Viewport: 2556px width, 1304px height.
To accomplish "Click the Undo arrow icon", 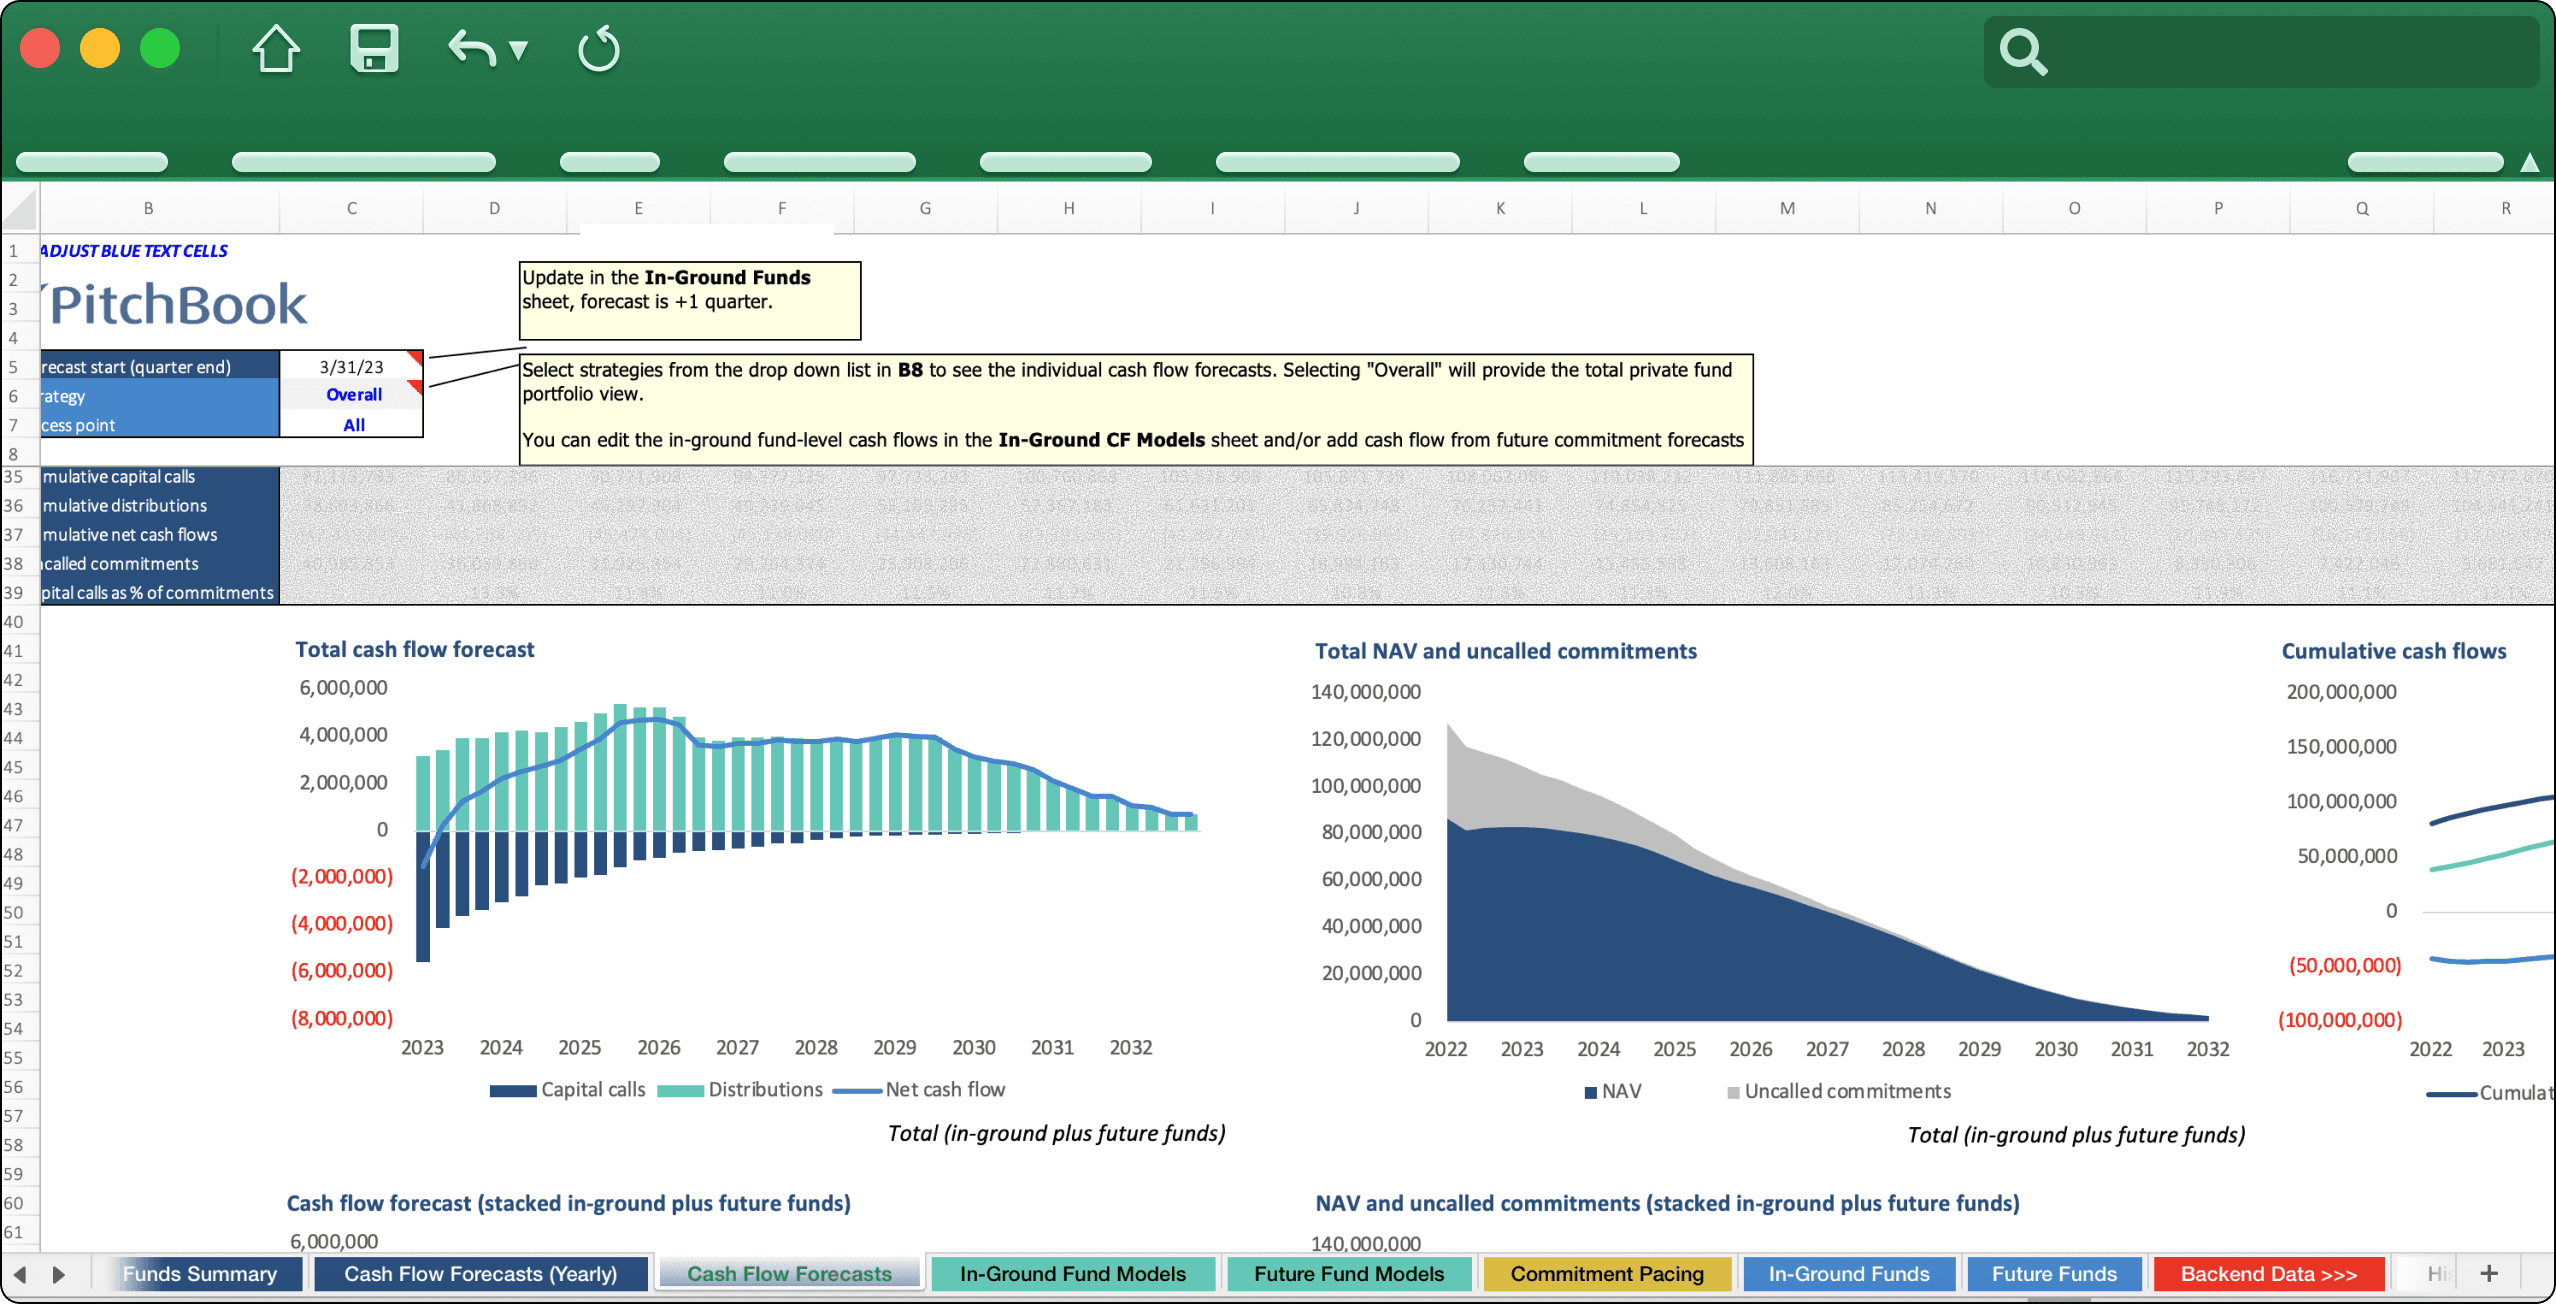I will [472, 49].
